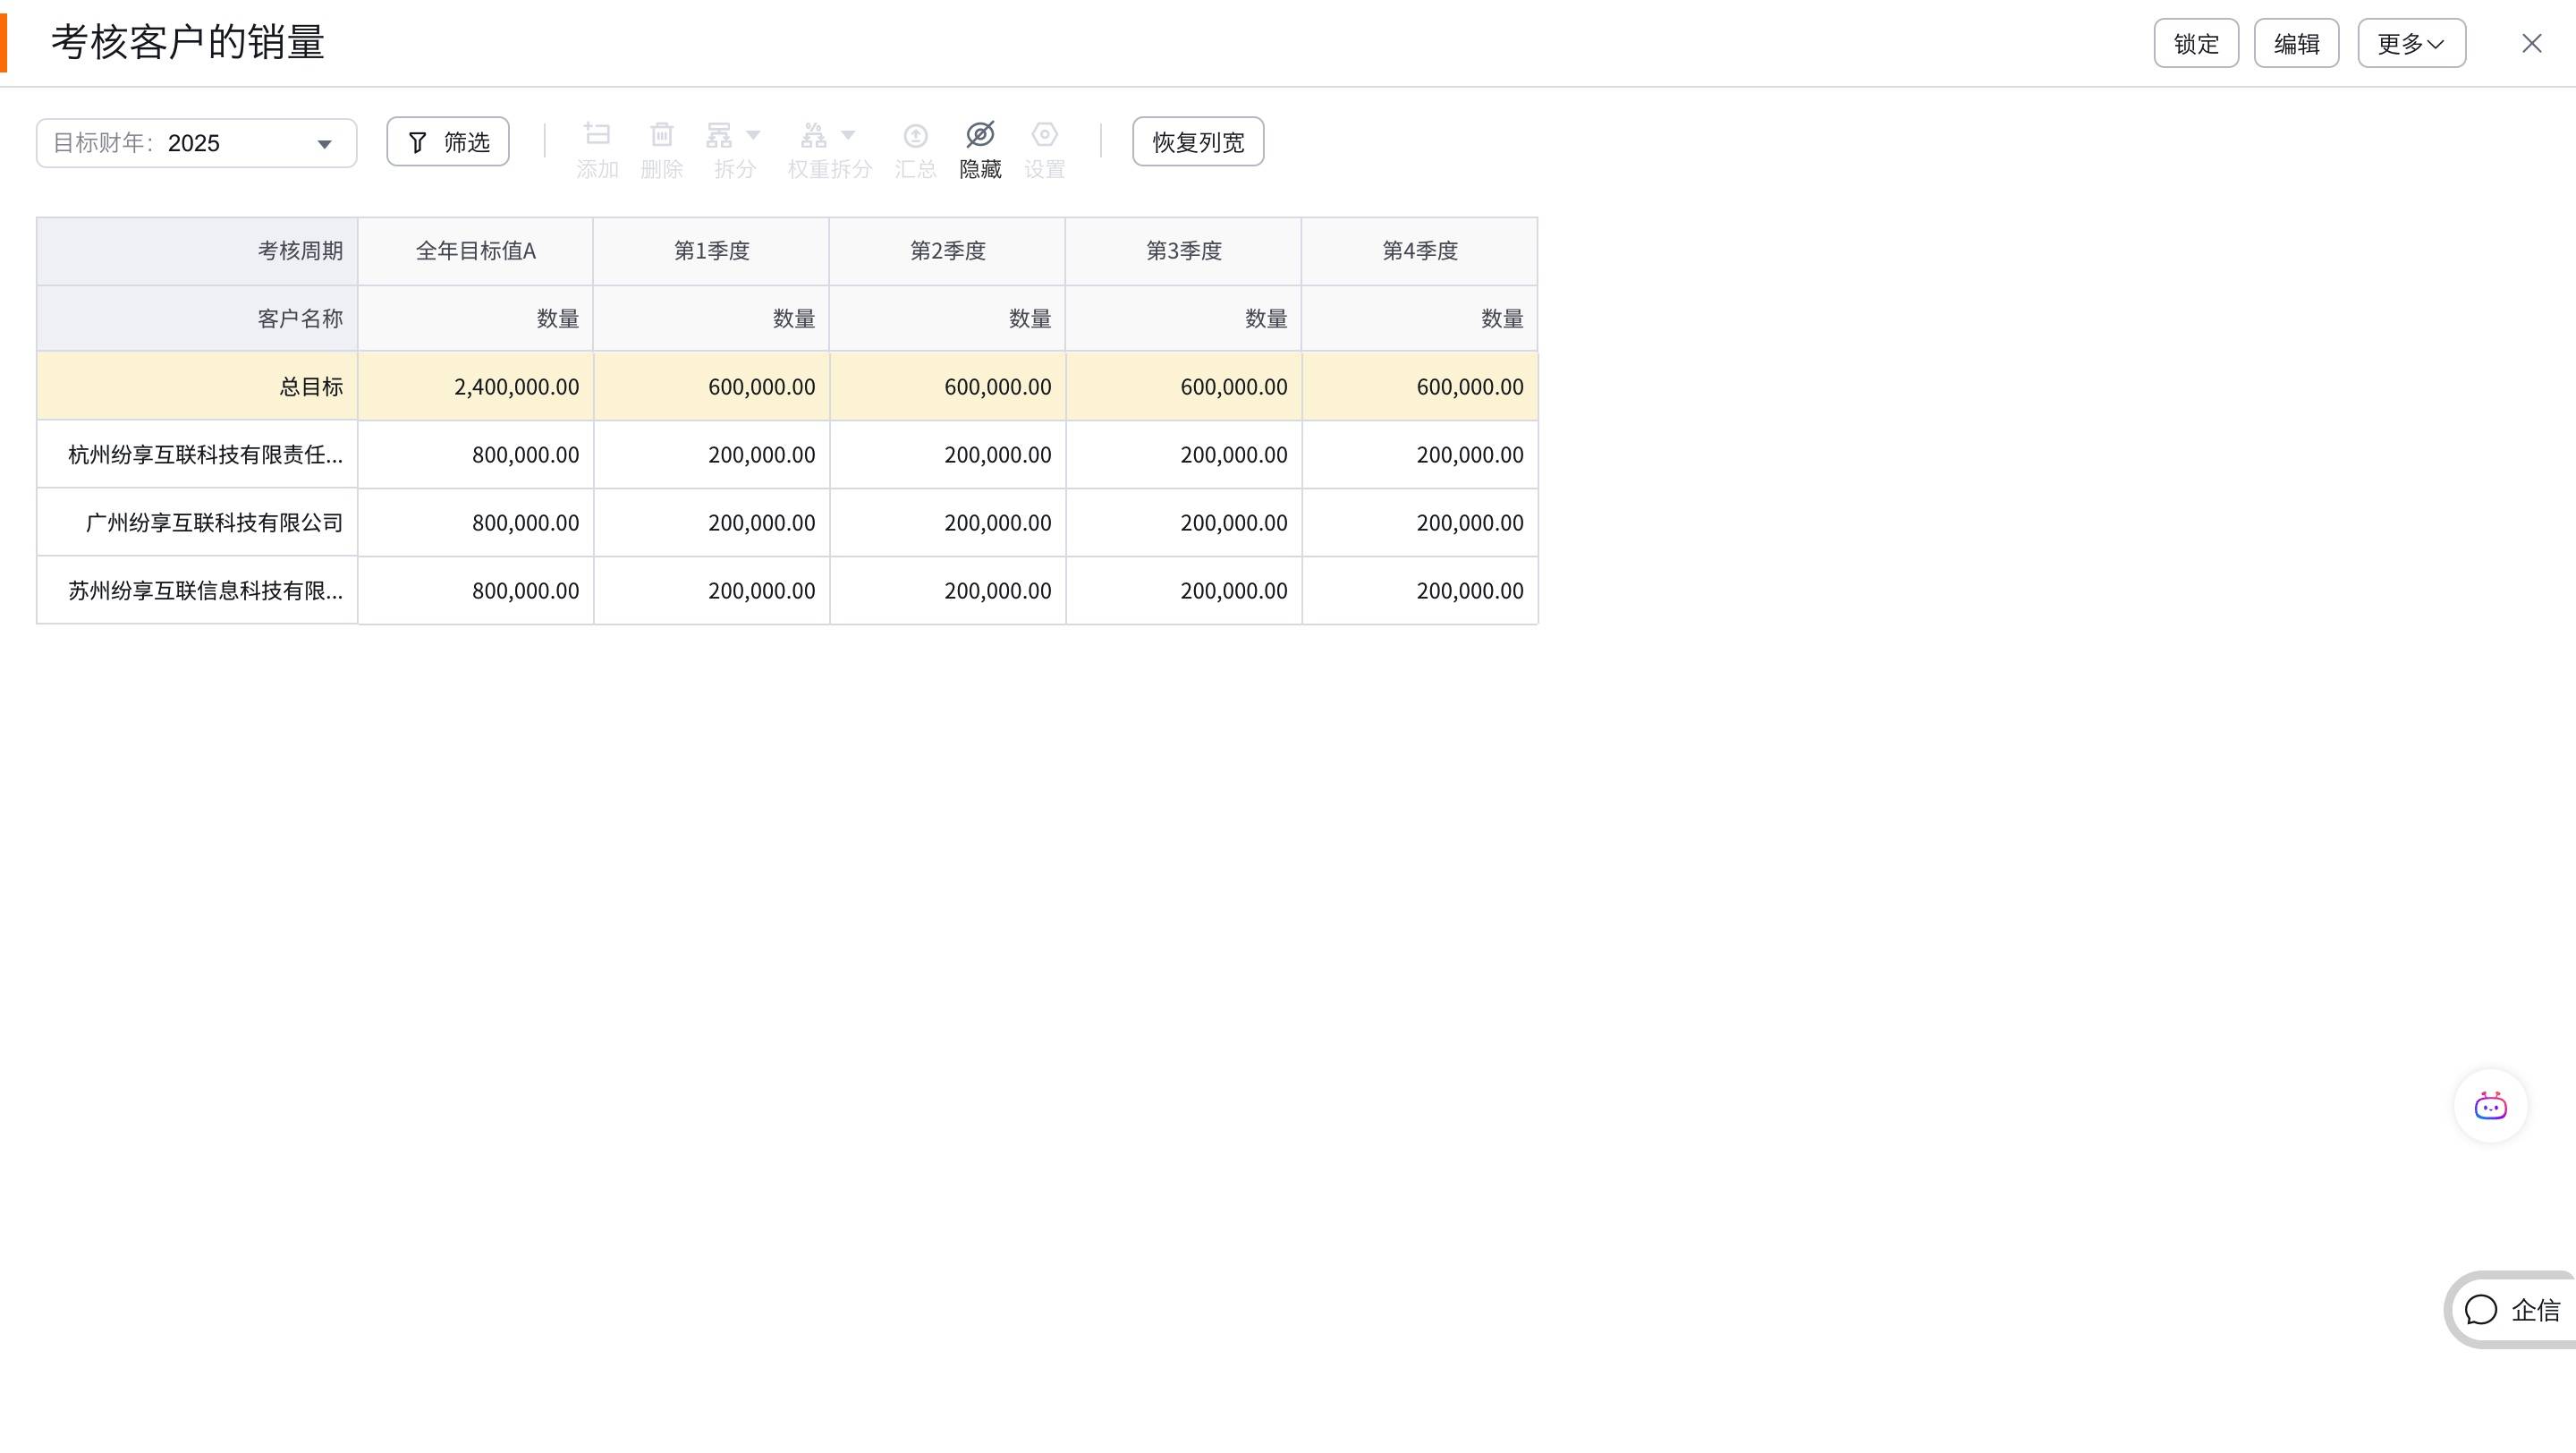Click the Lock (锁定) button
Viewport: 2576px width, 1453px height.
pos(2196,44)
